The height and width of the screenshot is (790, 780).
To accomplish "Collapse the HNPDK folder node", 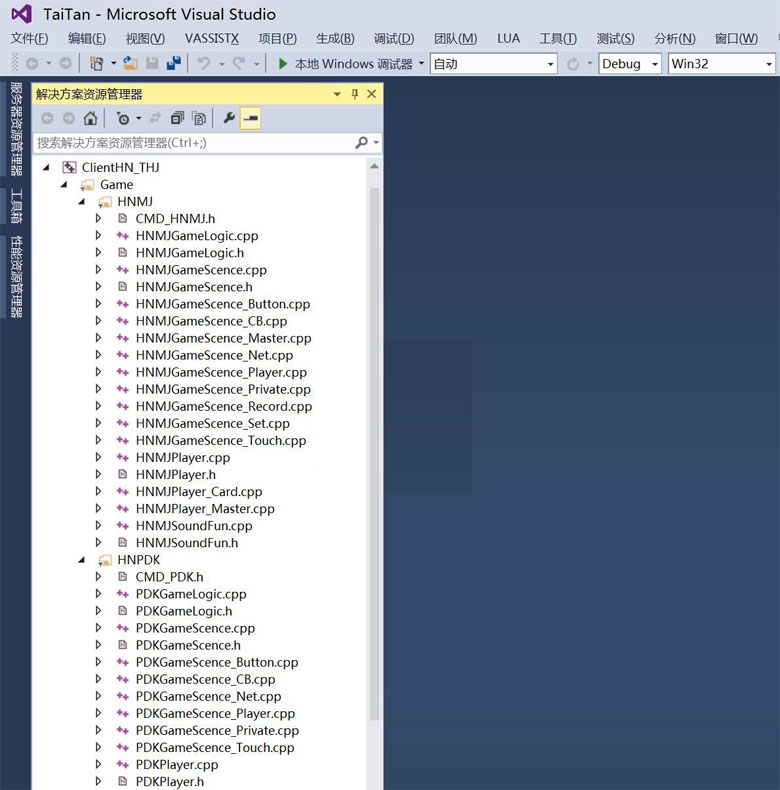I will pyautogui.click(x=82, y=560).
